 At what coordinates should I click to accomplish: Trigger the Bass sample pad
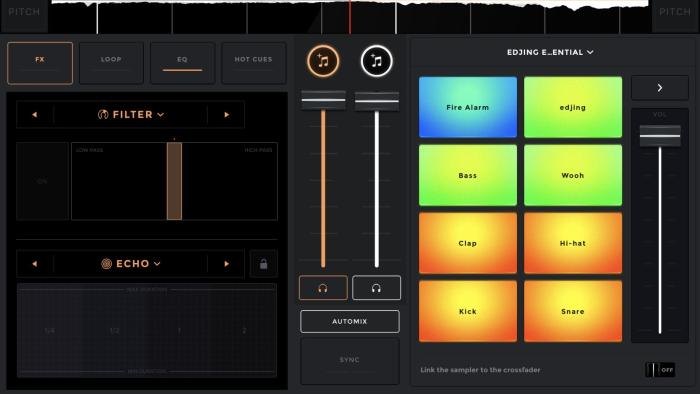pyautogui.click(x=467, y=175)
